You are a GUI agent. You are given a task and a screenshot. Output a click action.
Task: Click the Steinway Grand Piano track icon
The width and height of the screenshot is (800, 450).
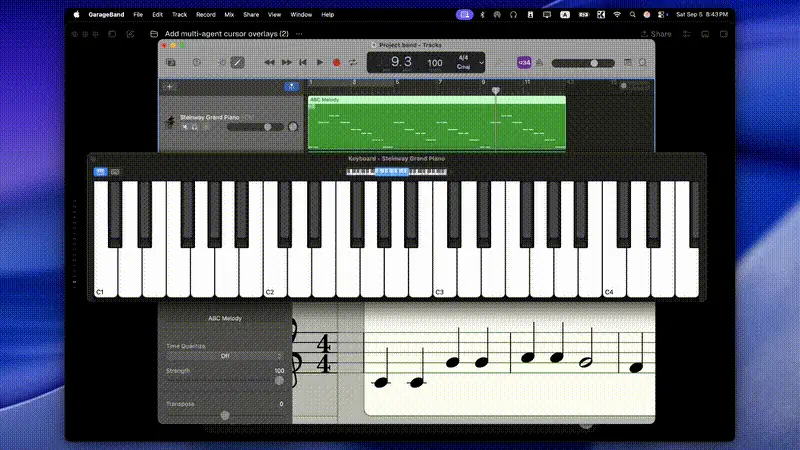170,121
